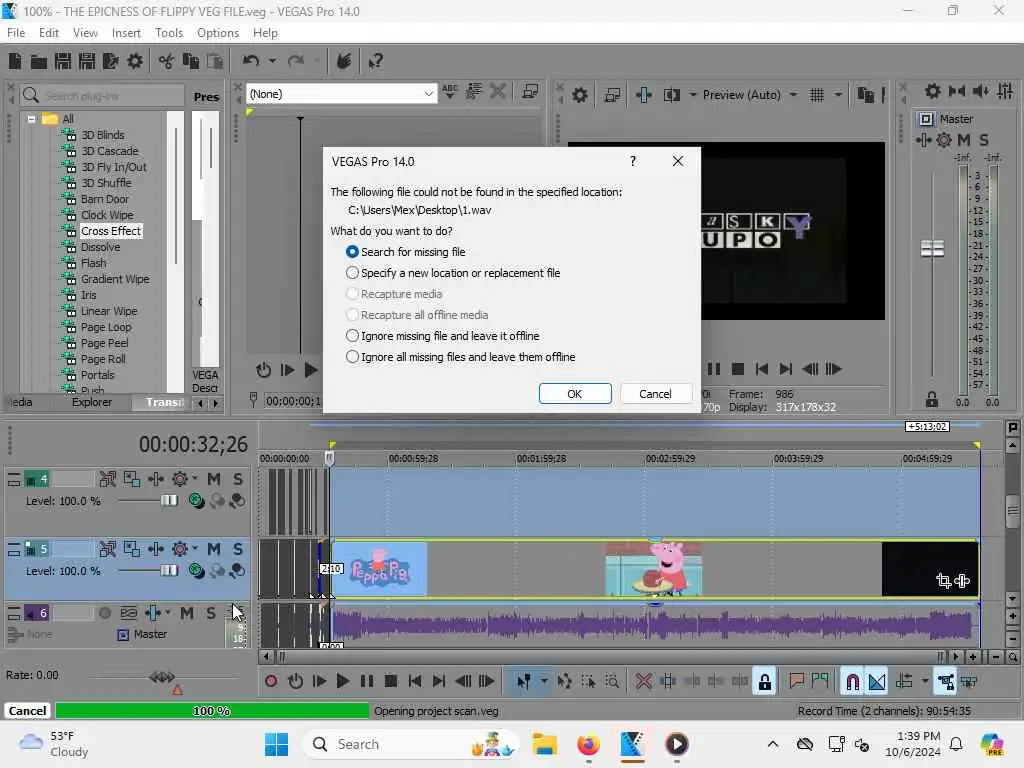1024x768 pixels.
Task: Click the Dim Output speaker icon
Action: [981, 91]
